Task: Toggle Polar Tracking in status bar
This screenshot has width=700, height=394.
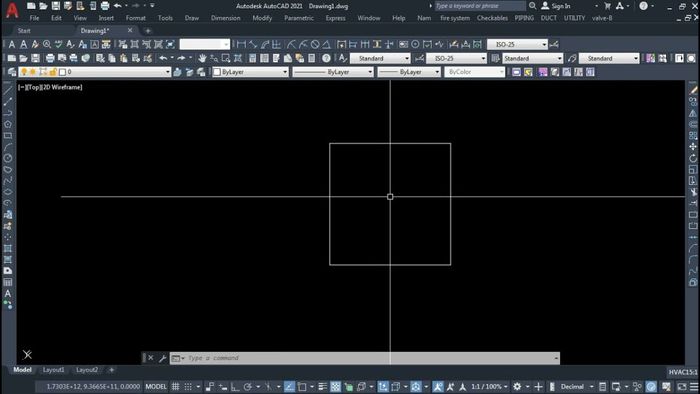Action: [248, 386]
